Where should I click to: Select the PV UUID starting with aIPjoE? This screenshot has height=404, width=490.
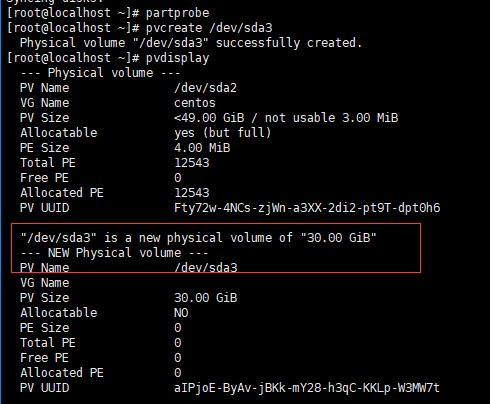[307, 388]
